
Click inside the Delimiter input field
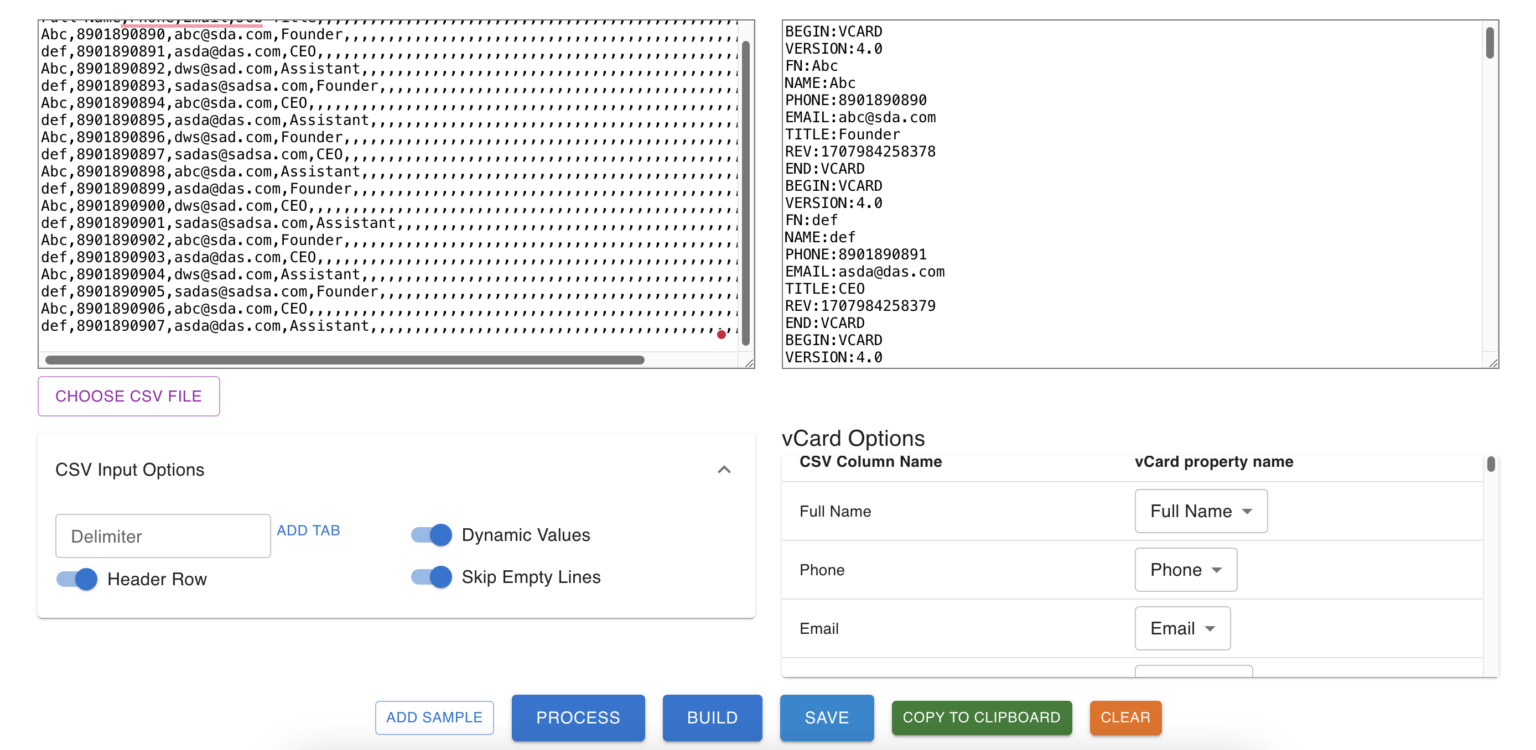(162, 536)
